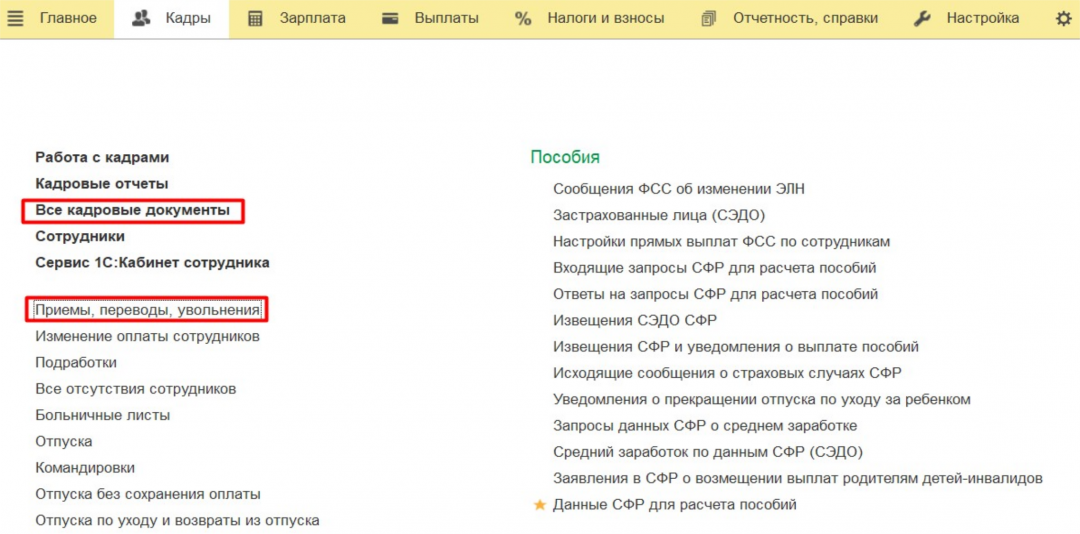Viewport: 1080px width, 534px height.
Task: Open Ответы на запросы СФР для расчета пособий
Action: click(716, 294)
